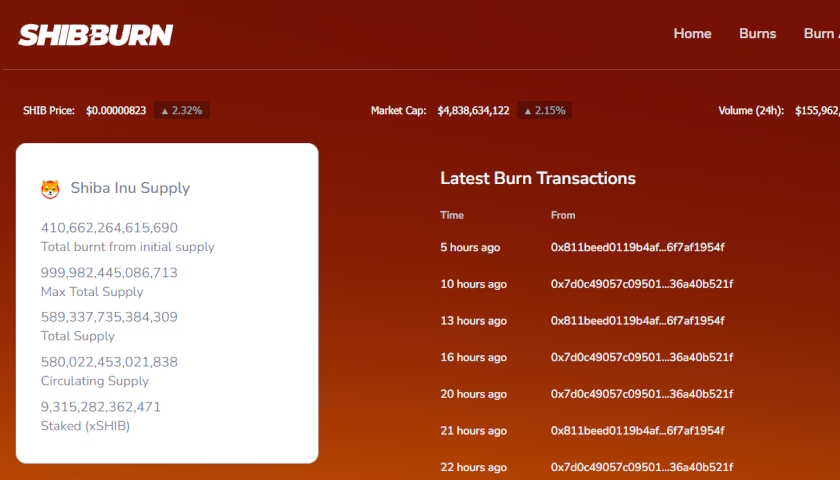
Task: Click the Shiba Inu dog icon
Action: 50,189
